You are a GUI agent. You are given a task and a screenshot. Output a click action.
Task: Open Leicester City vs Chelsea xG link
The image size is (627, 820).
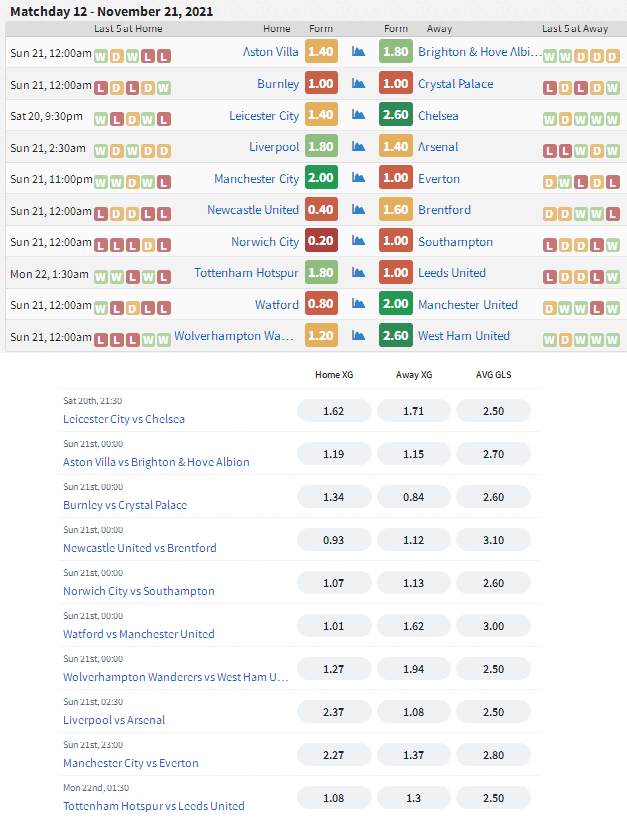(x=124, y=419)
